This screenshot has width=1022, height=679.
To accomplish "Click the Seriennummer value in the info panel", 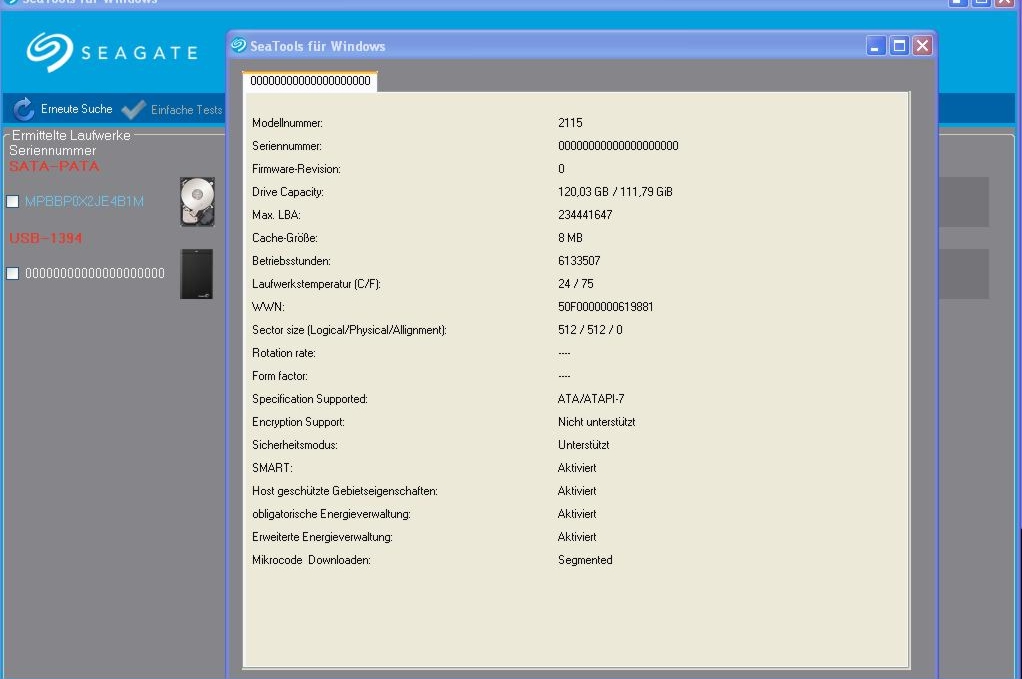I will click(618, 146).
